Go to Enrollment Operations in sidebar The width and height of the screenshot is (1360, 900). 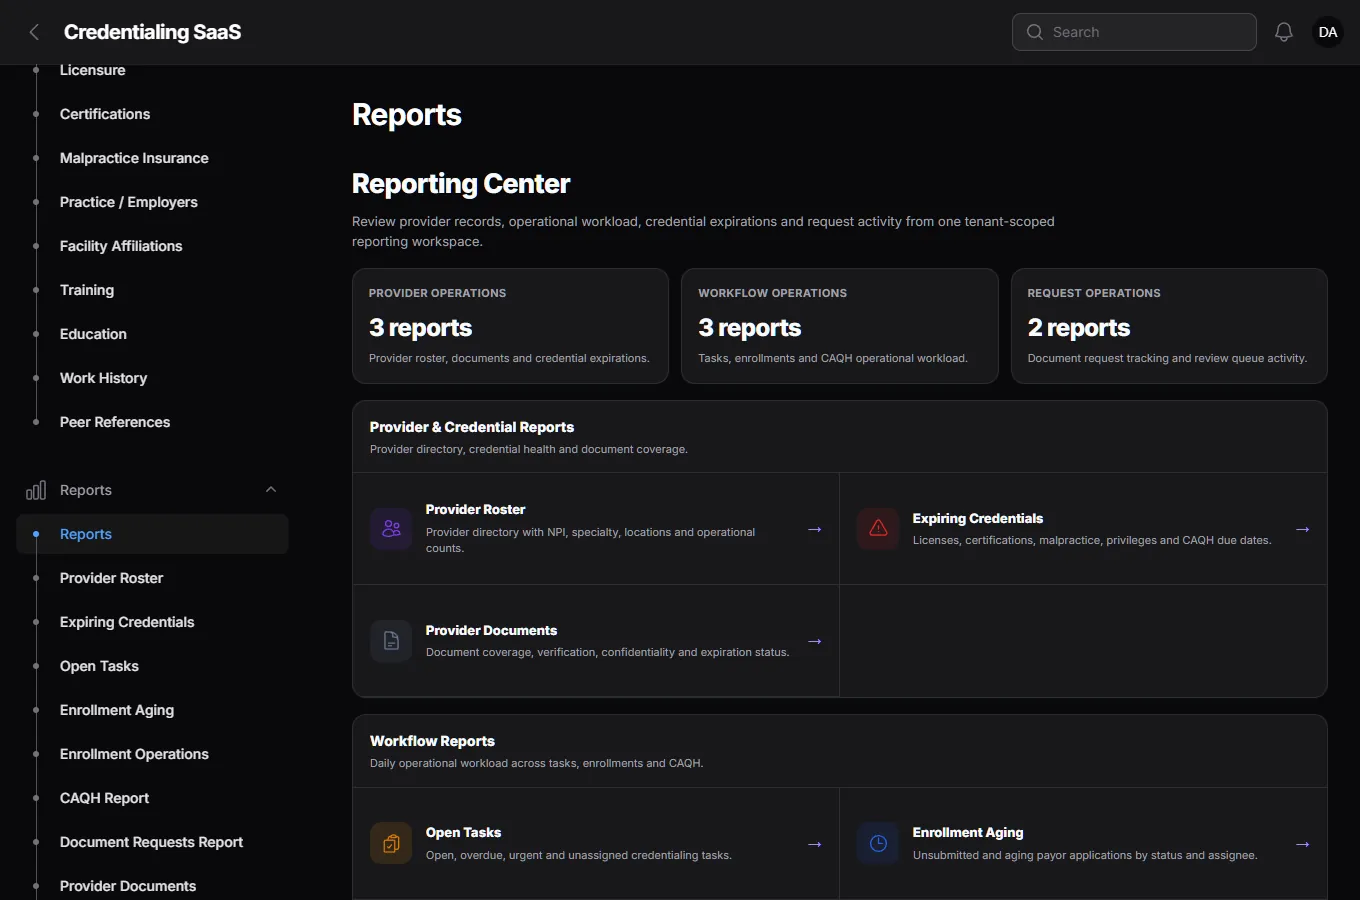(134, 754)
